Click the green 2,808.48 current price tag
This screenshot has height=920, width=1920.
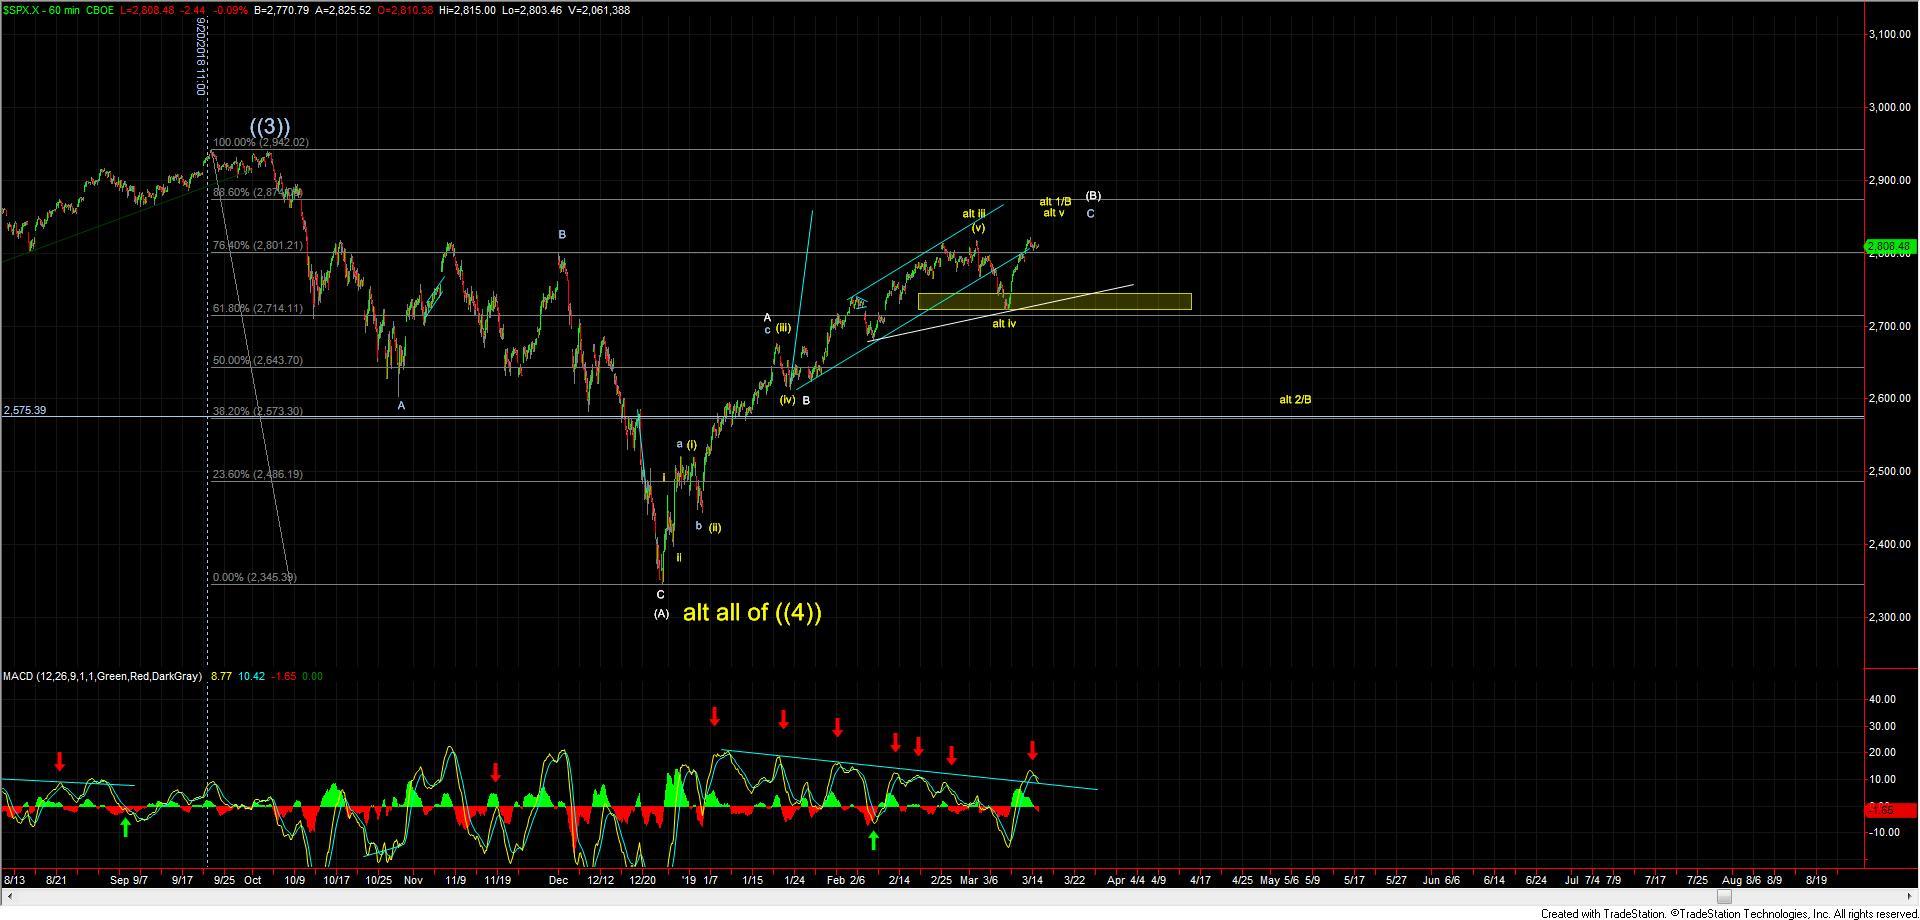click(1890, 246)
